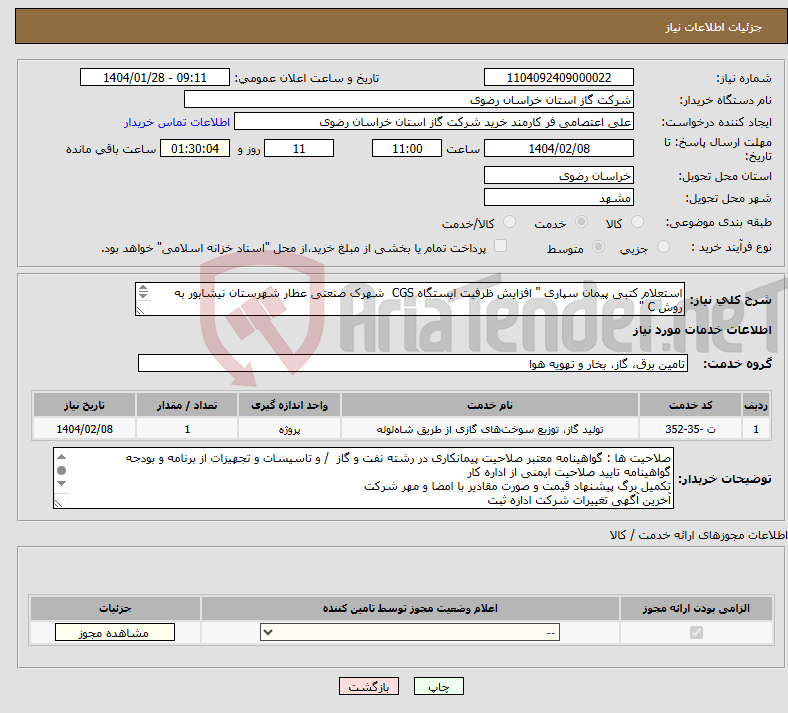Click the واحد اندازه گیری column header
The image size is (788, 713).
289,405
